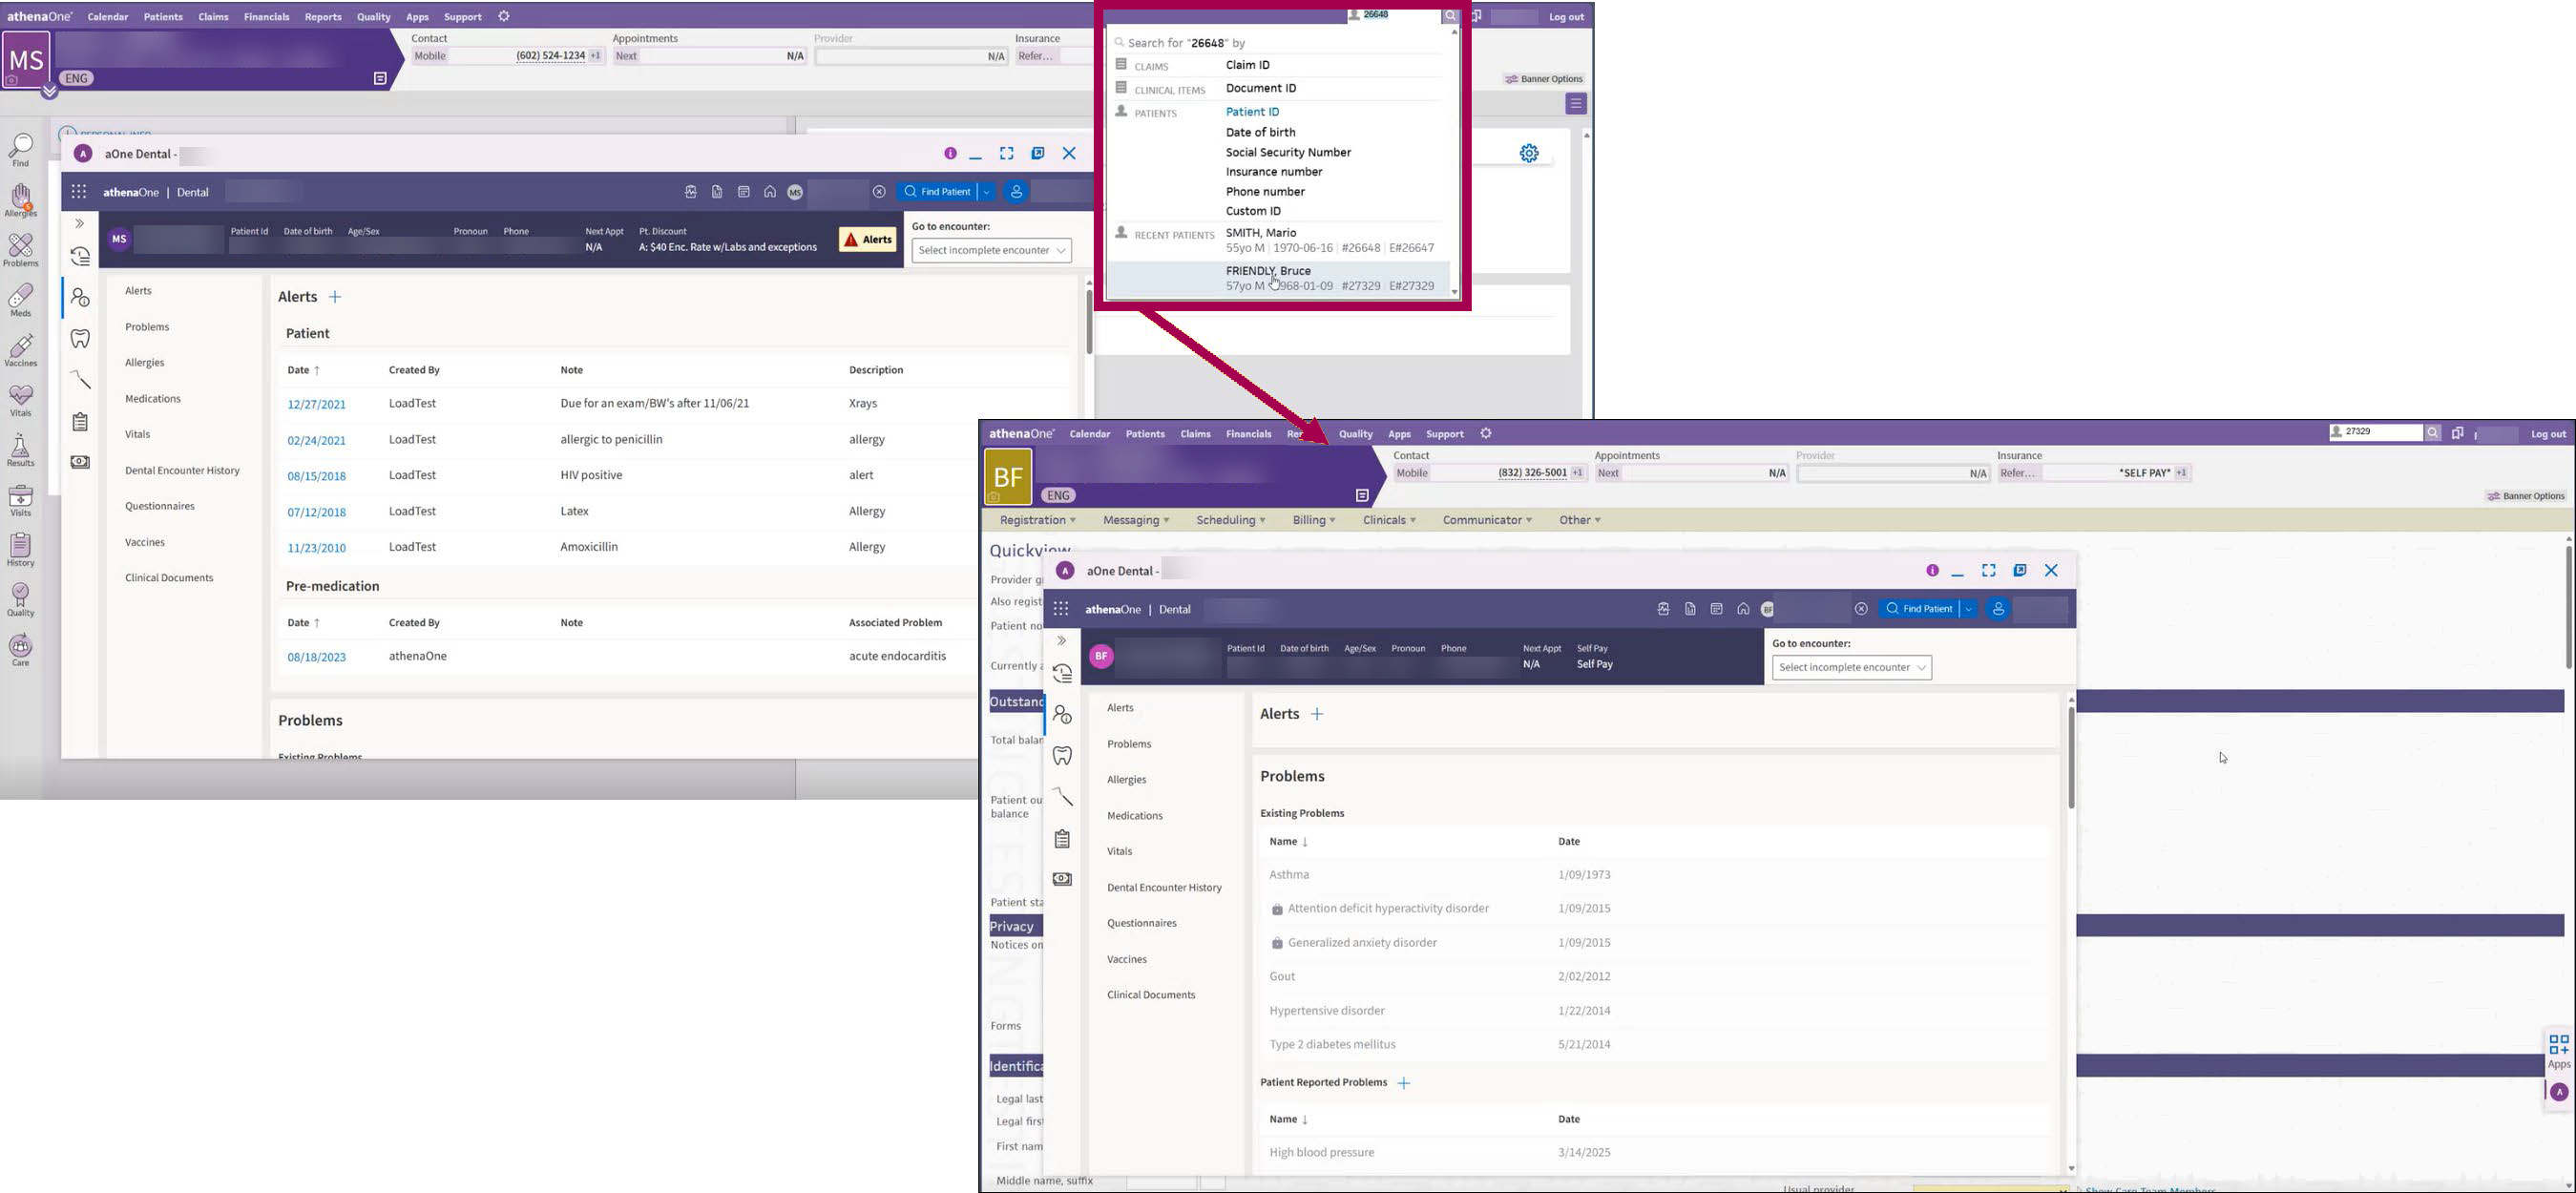Viewport: 2576px width, 1193px height.
Task: Sort by Name column in Existing Problems
Action: tap(1288, 843)
